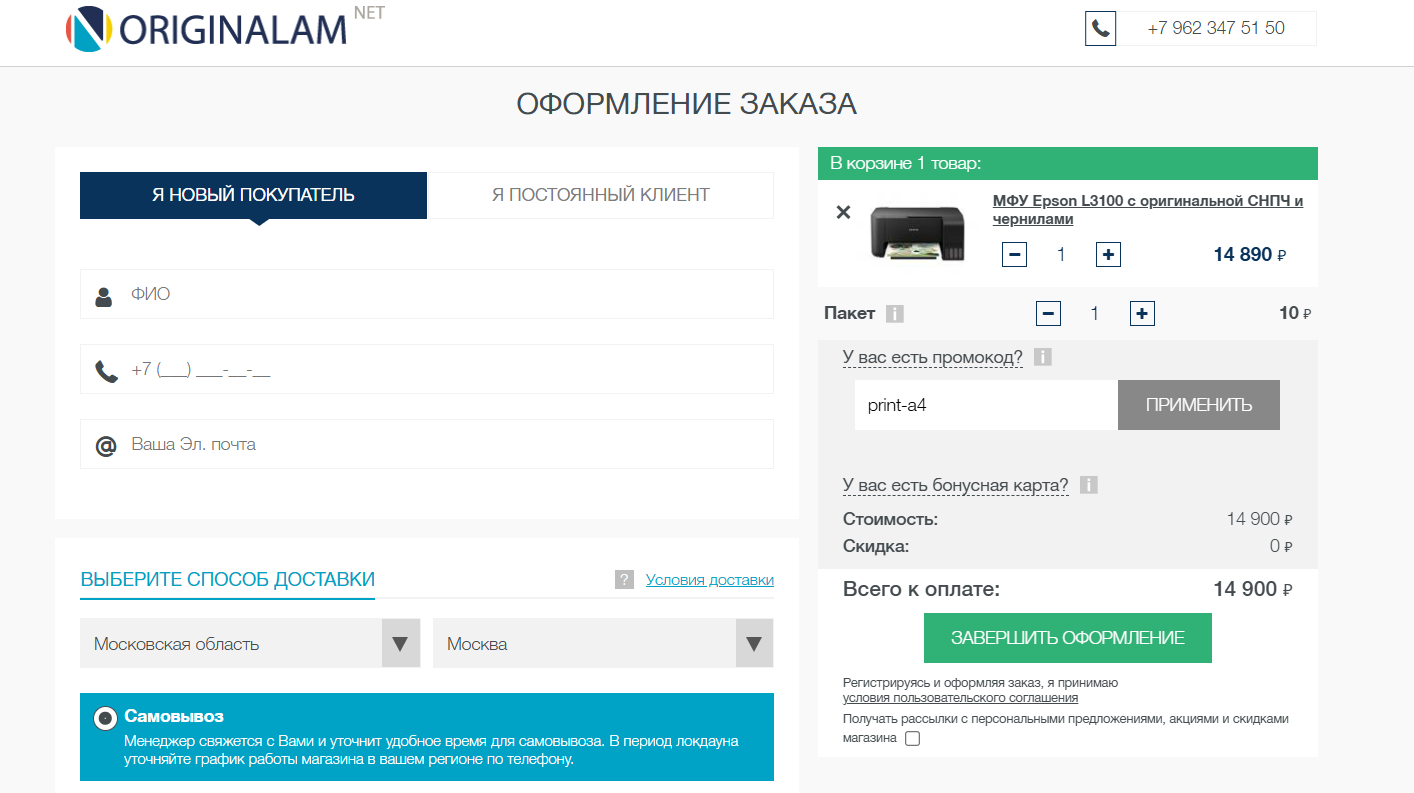Expand the У вас есть бонусная карта? section
Viewport: 1414px width, 793px height.
point(956,485)
